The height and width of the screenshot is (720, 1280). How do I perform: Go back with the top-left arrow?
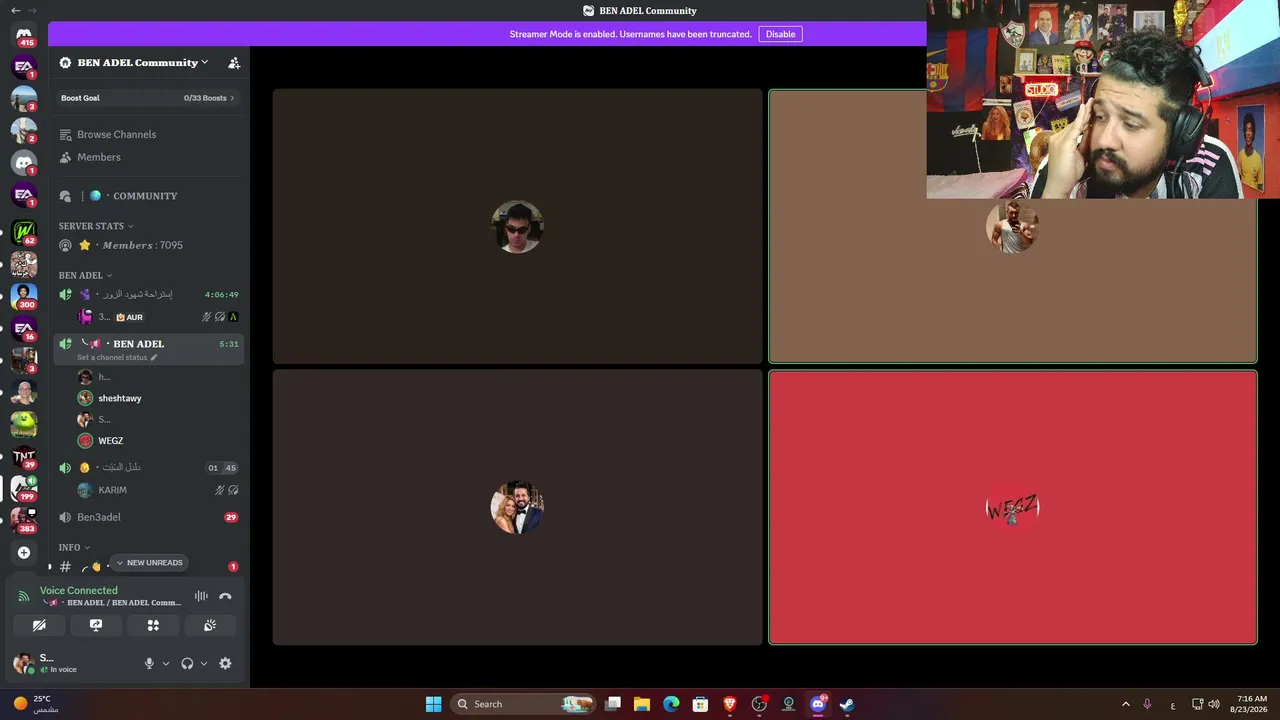15,10
